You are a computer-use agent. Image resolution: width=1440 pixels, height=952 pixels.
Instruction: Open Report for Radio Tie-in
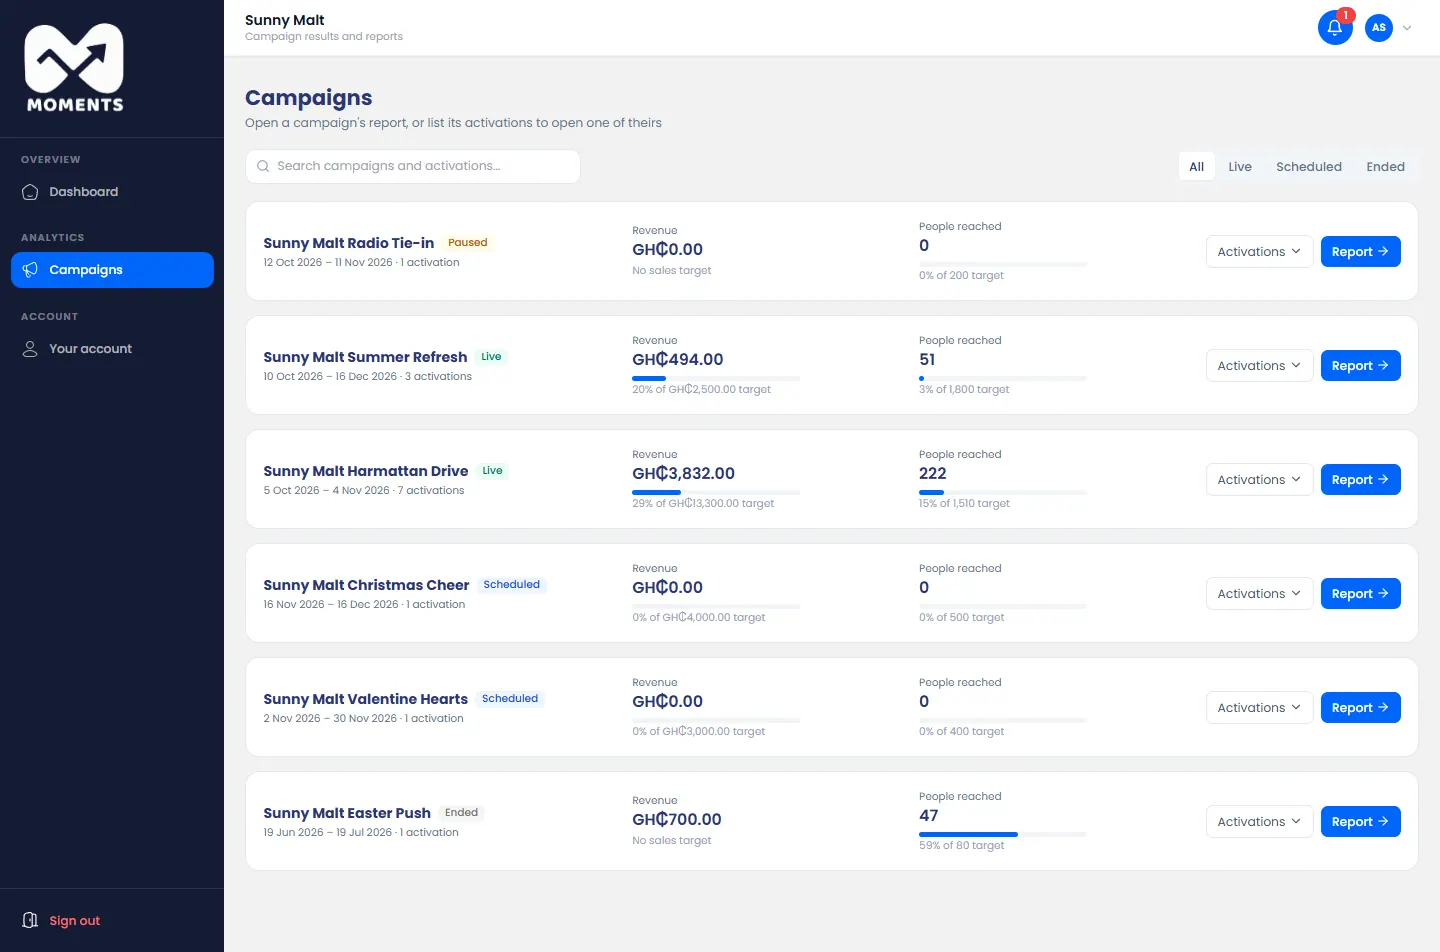[x=1360, y=252]
